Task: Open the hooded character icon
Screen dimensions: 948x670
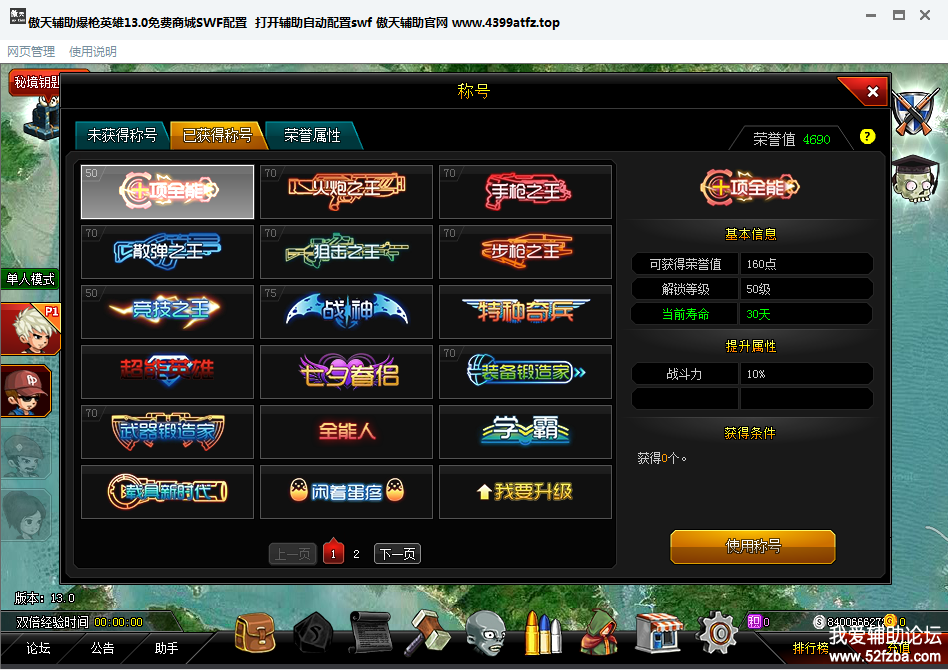Action: [600, 633]
